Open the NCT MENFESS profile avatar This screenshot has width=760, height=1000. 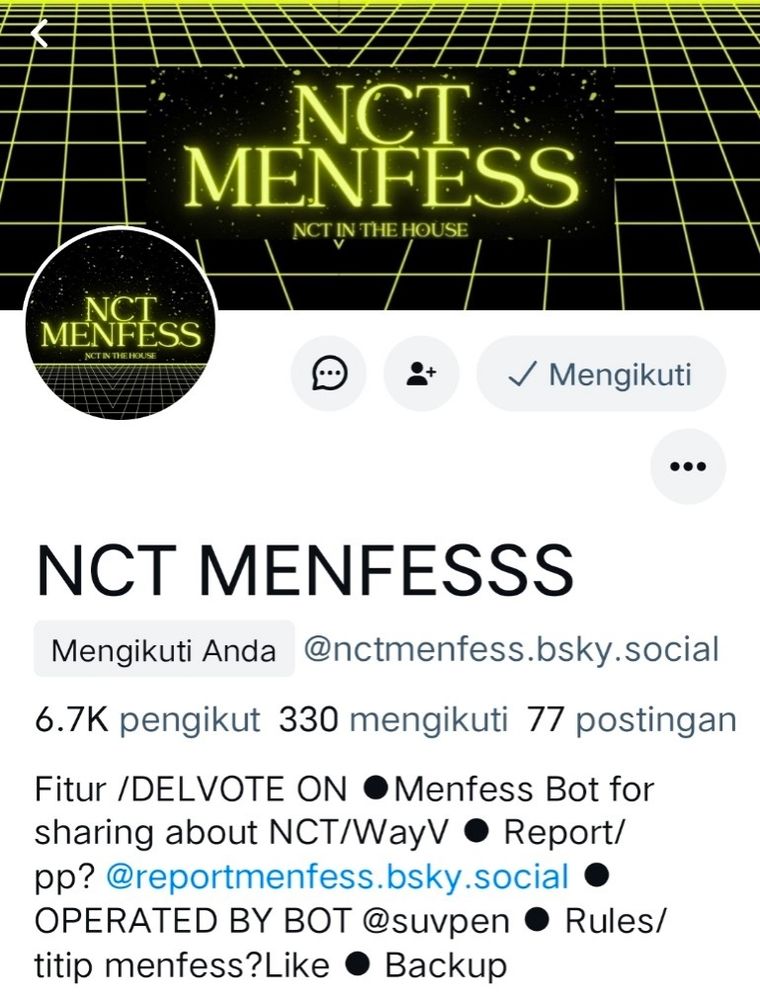coord(121,323)
